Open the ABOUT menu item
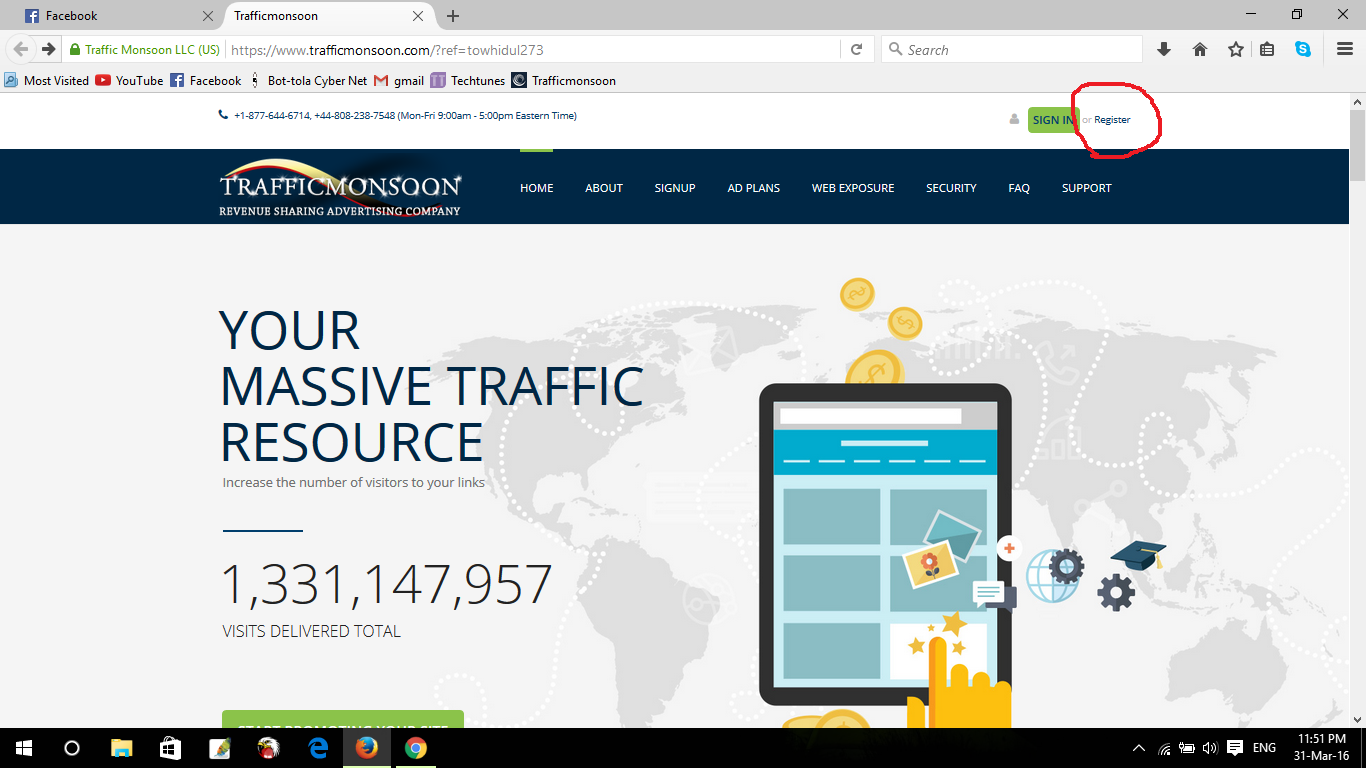Image resolution: width=1366 pixels, height=768 pixels. (x=604, y=188)
